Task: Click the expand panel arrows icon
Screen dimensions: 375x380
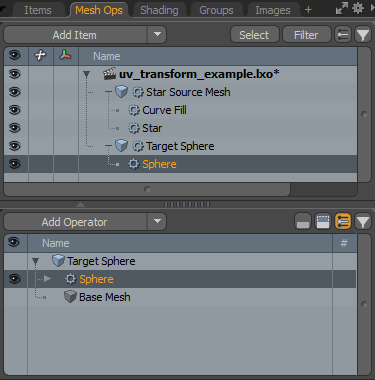Action: click(341, 9)
